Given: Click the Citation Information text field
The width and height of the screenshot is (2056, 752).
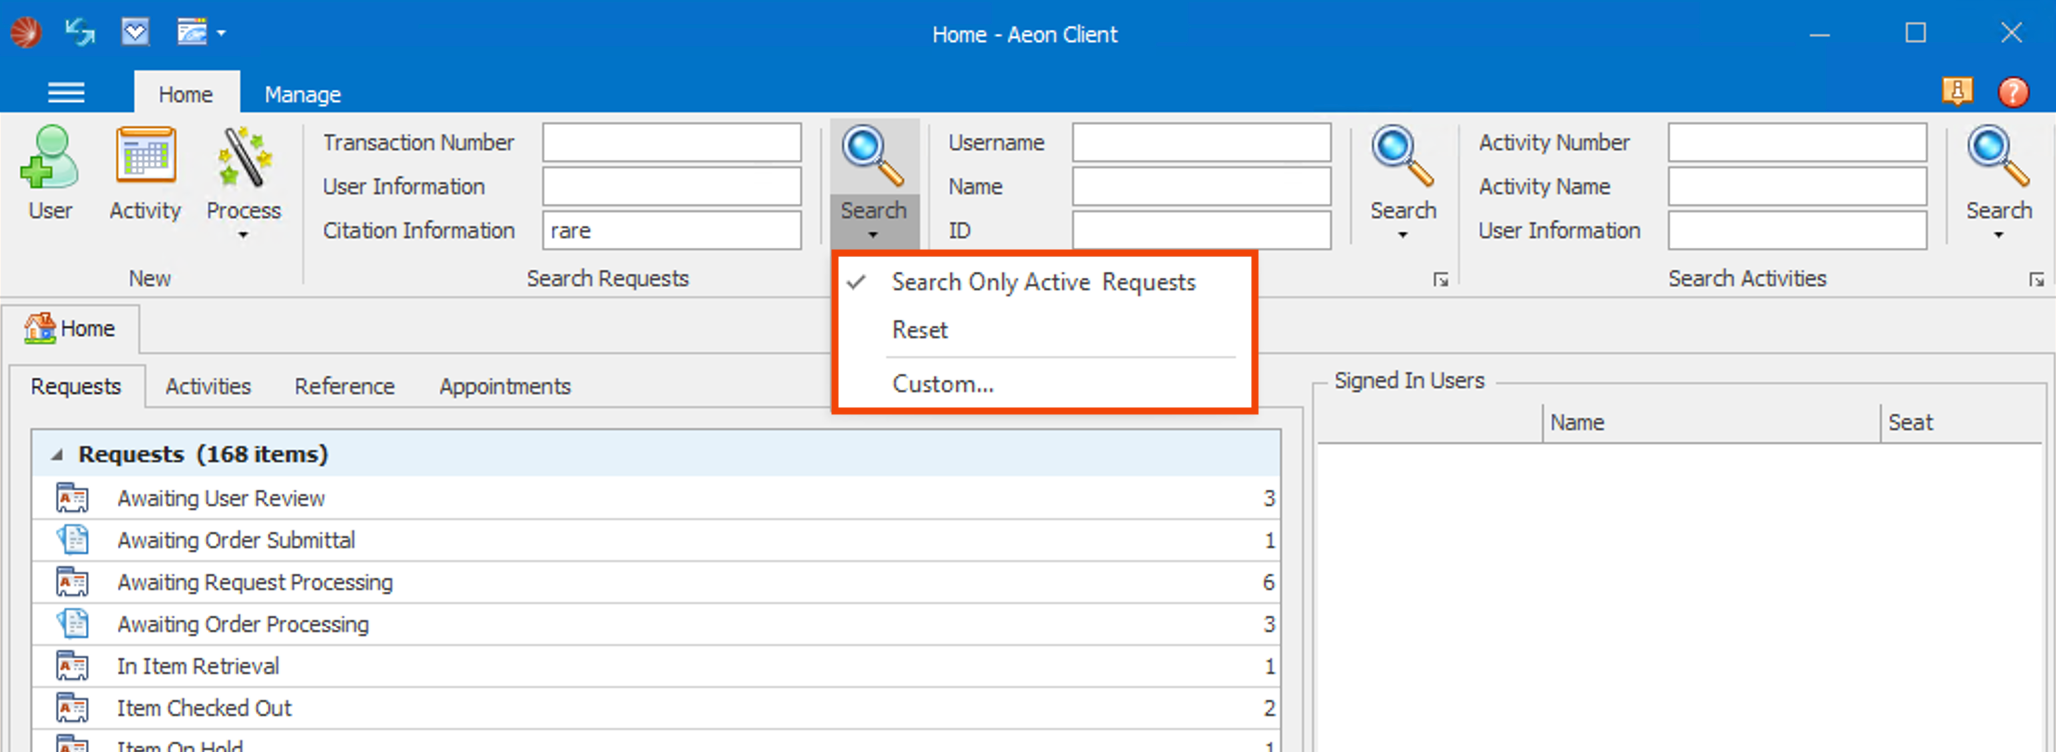Looking at the screenshot, I should pos(671,230).
